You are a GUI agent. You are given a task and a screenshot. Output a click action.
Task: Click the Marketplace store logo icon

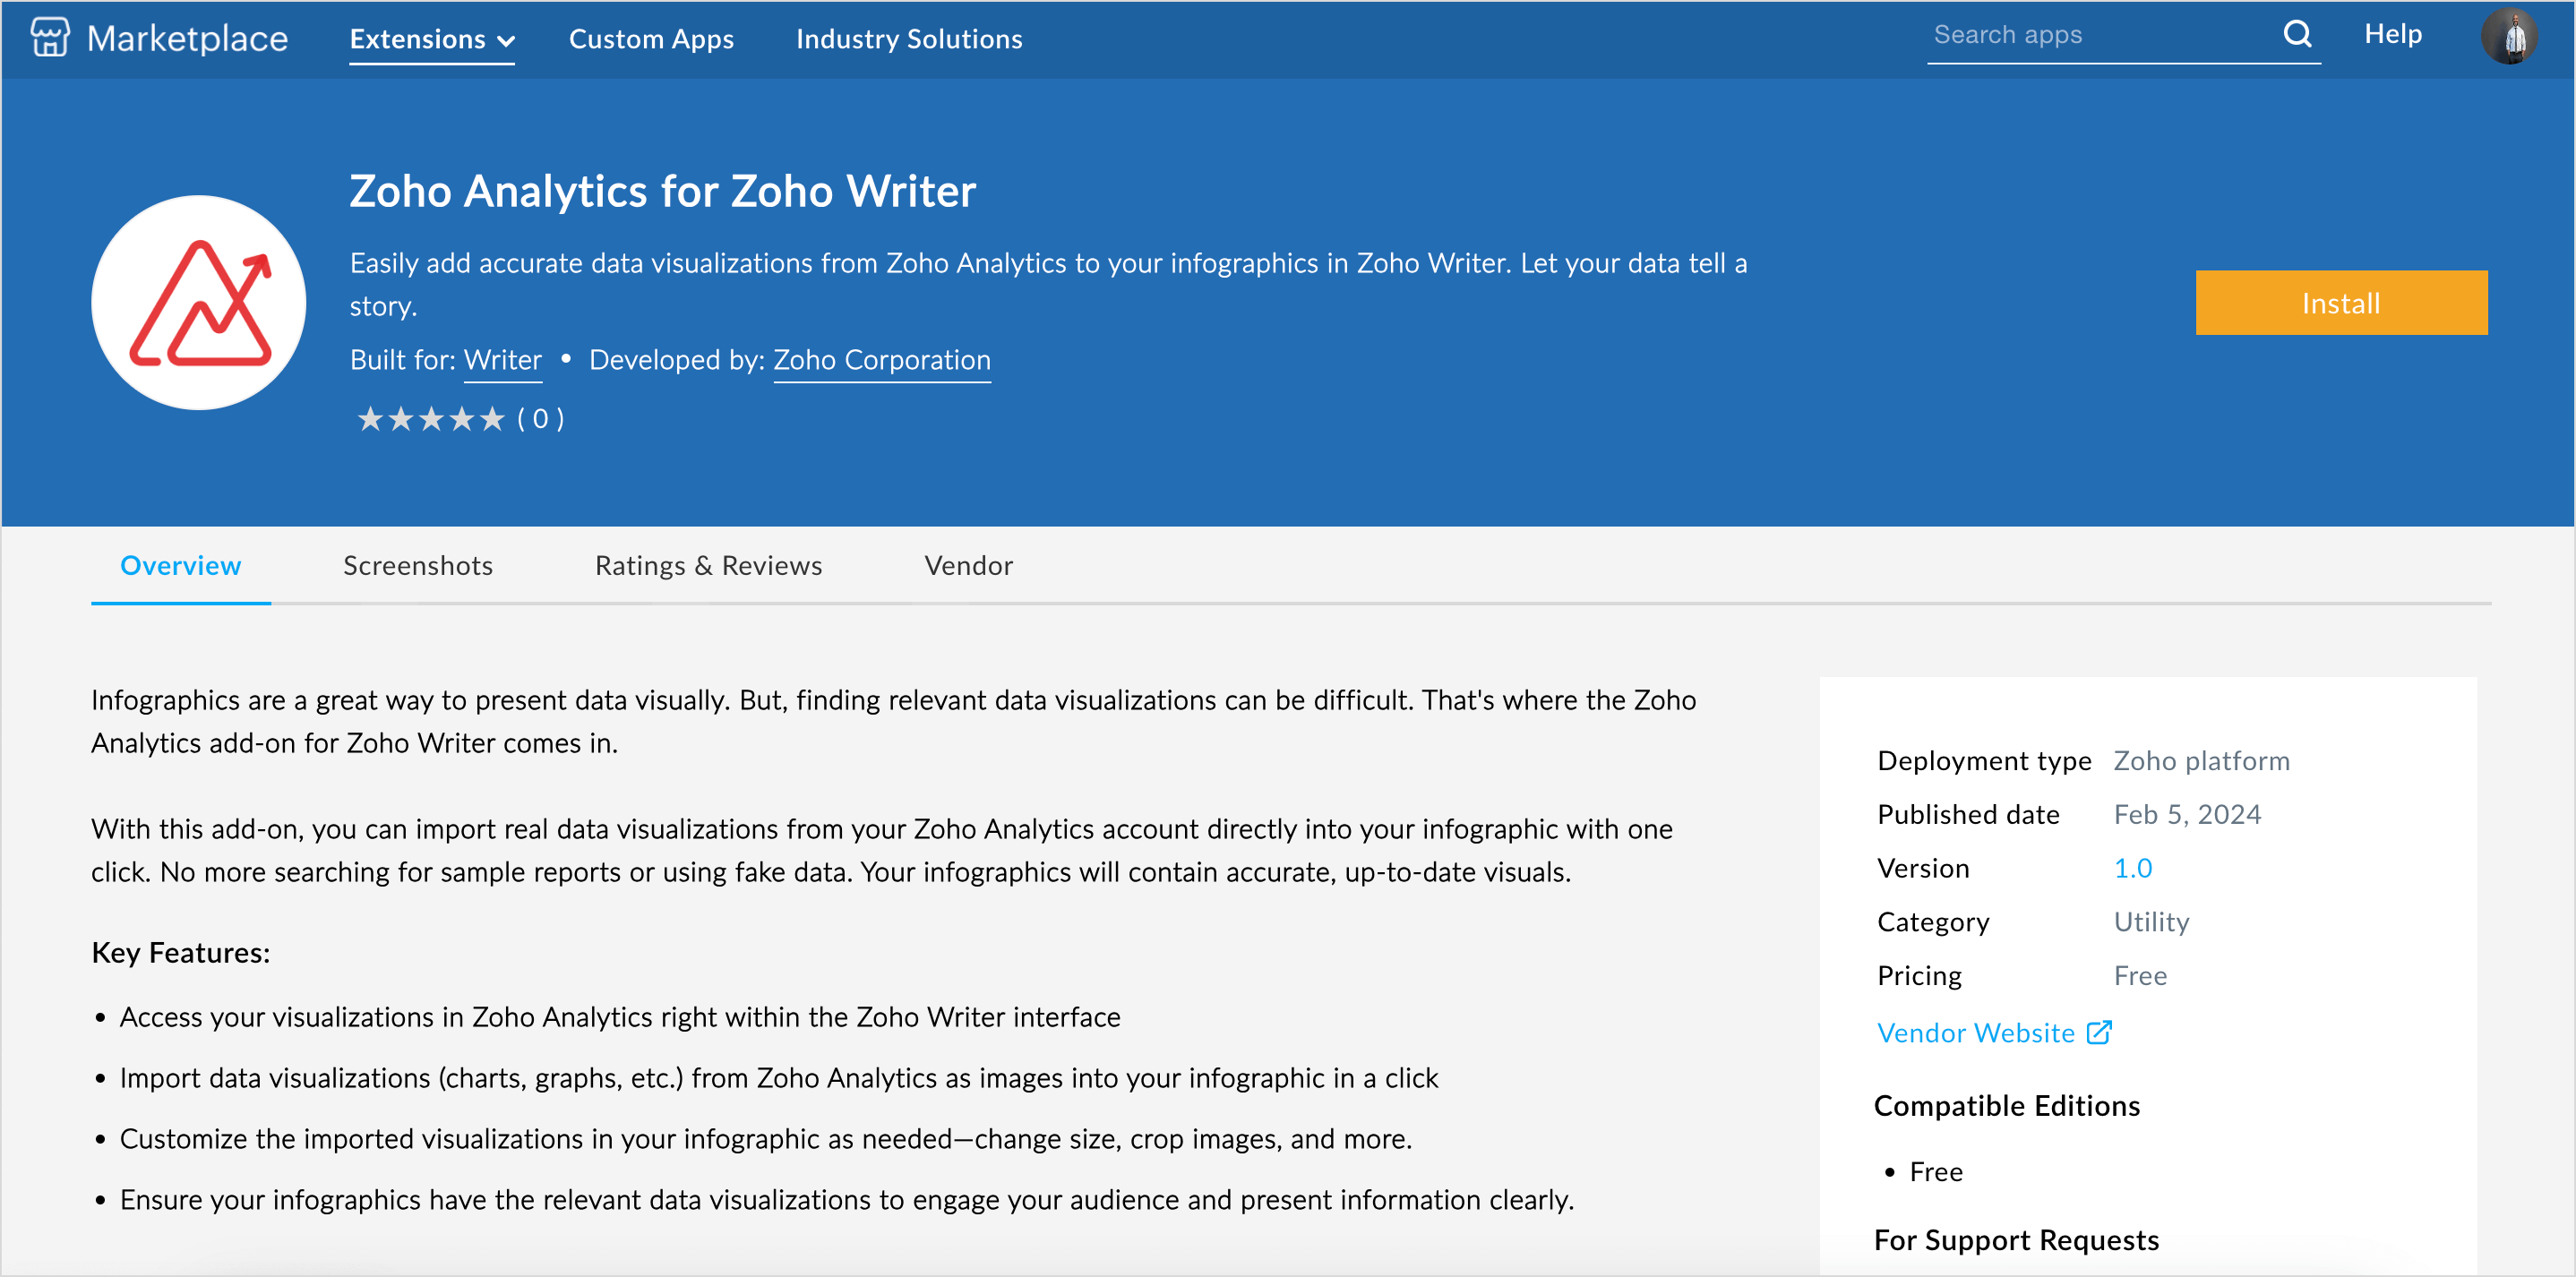click(x=50, y=38)
